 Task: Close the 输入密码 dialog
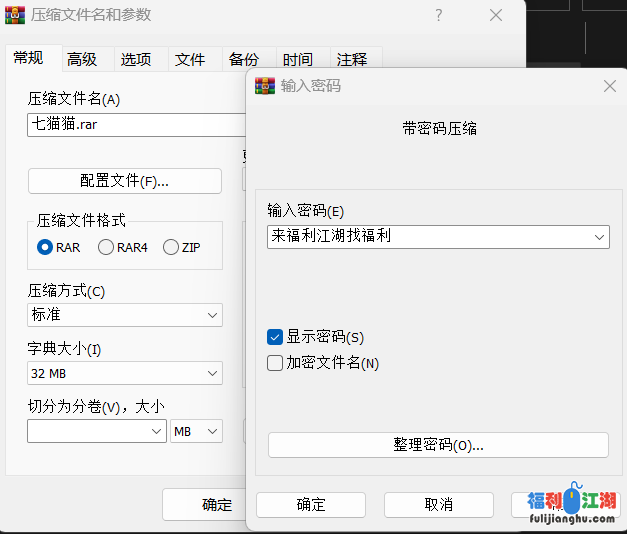609,86
